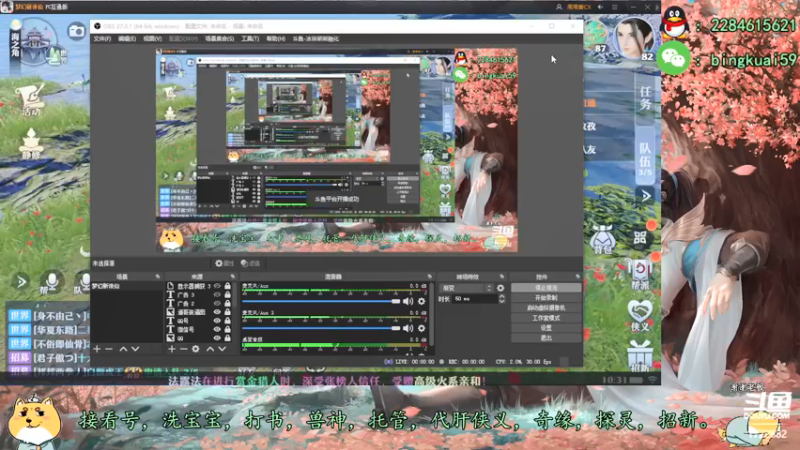Viewport: 800px width, 450px height.
Task: Open OBS 设置 settings button
Action: [x=545, y=328]
